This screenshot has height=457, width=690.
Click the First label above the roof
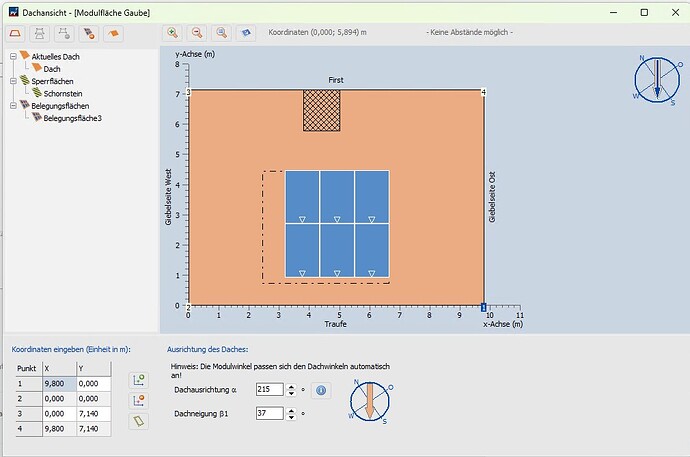tap(336, 80)
